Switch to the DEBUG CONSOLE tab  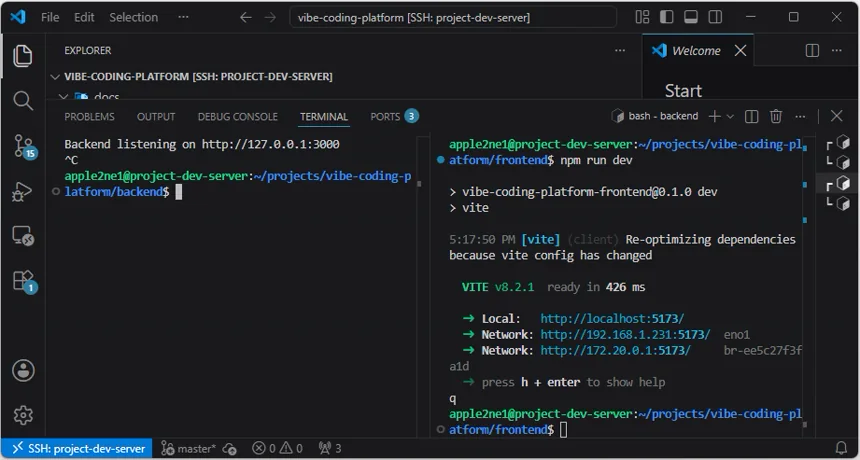point(237,117)
